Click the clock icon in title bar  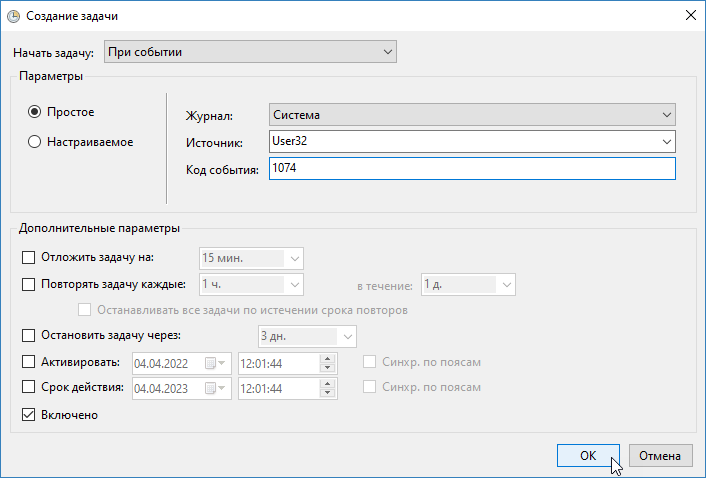pos(12,16)
